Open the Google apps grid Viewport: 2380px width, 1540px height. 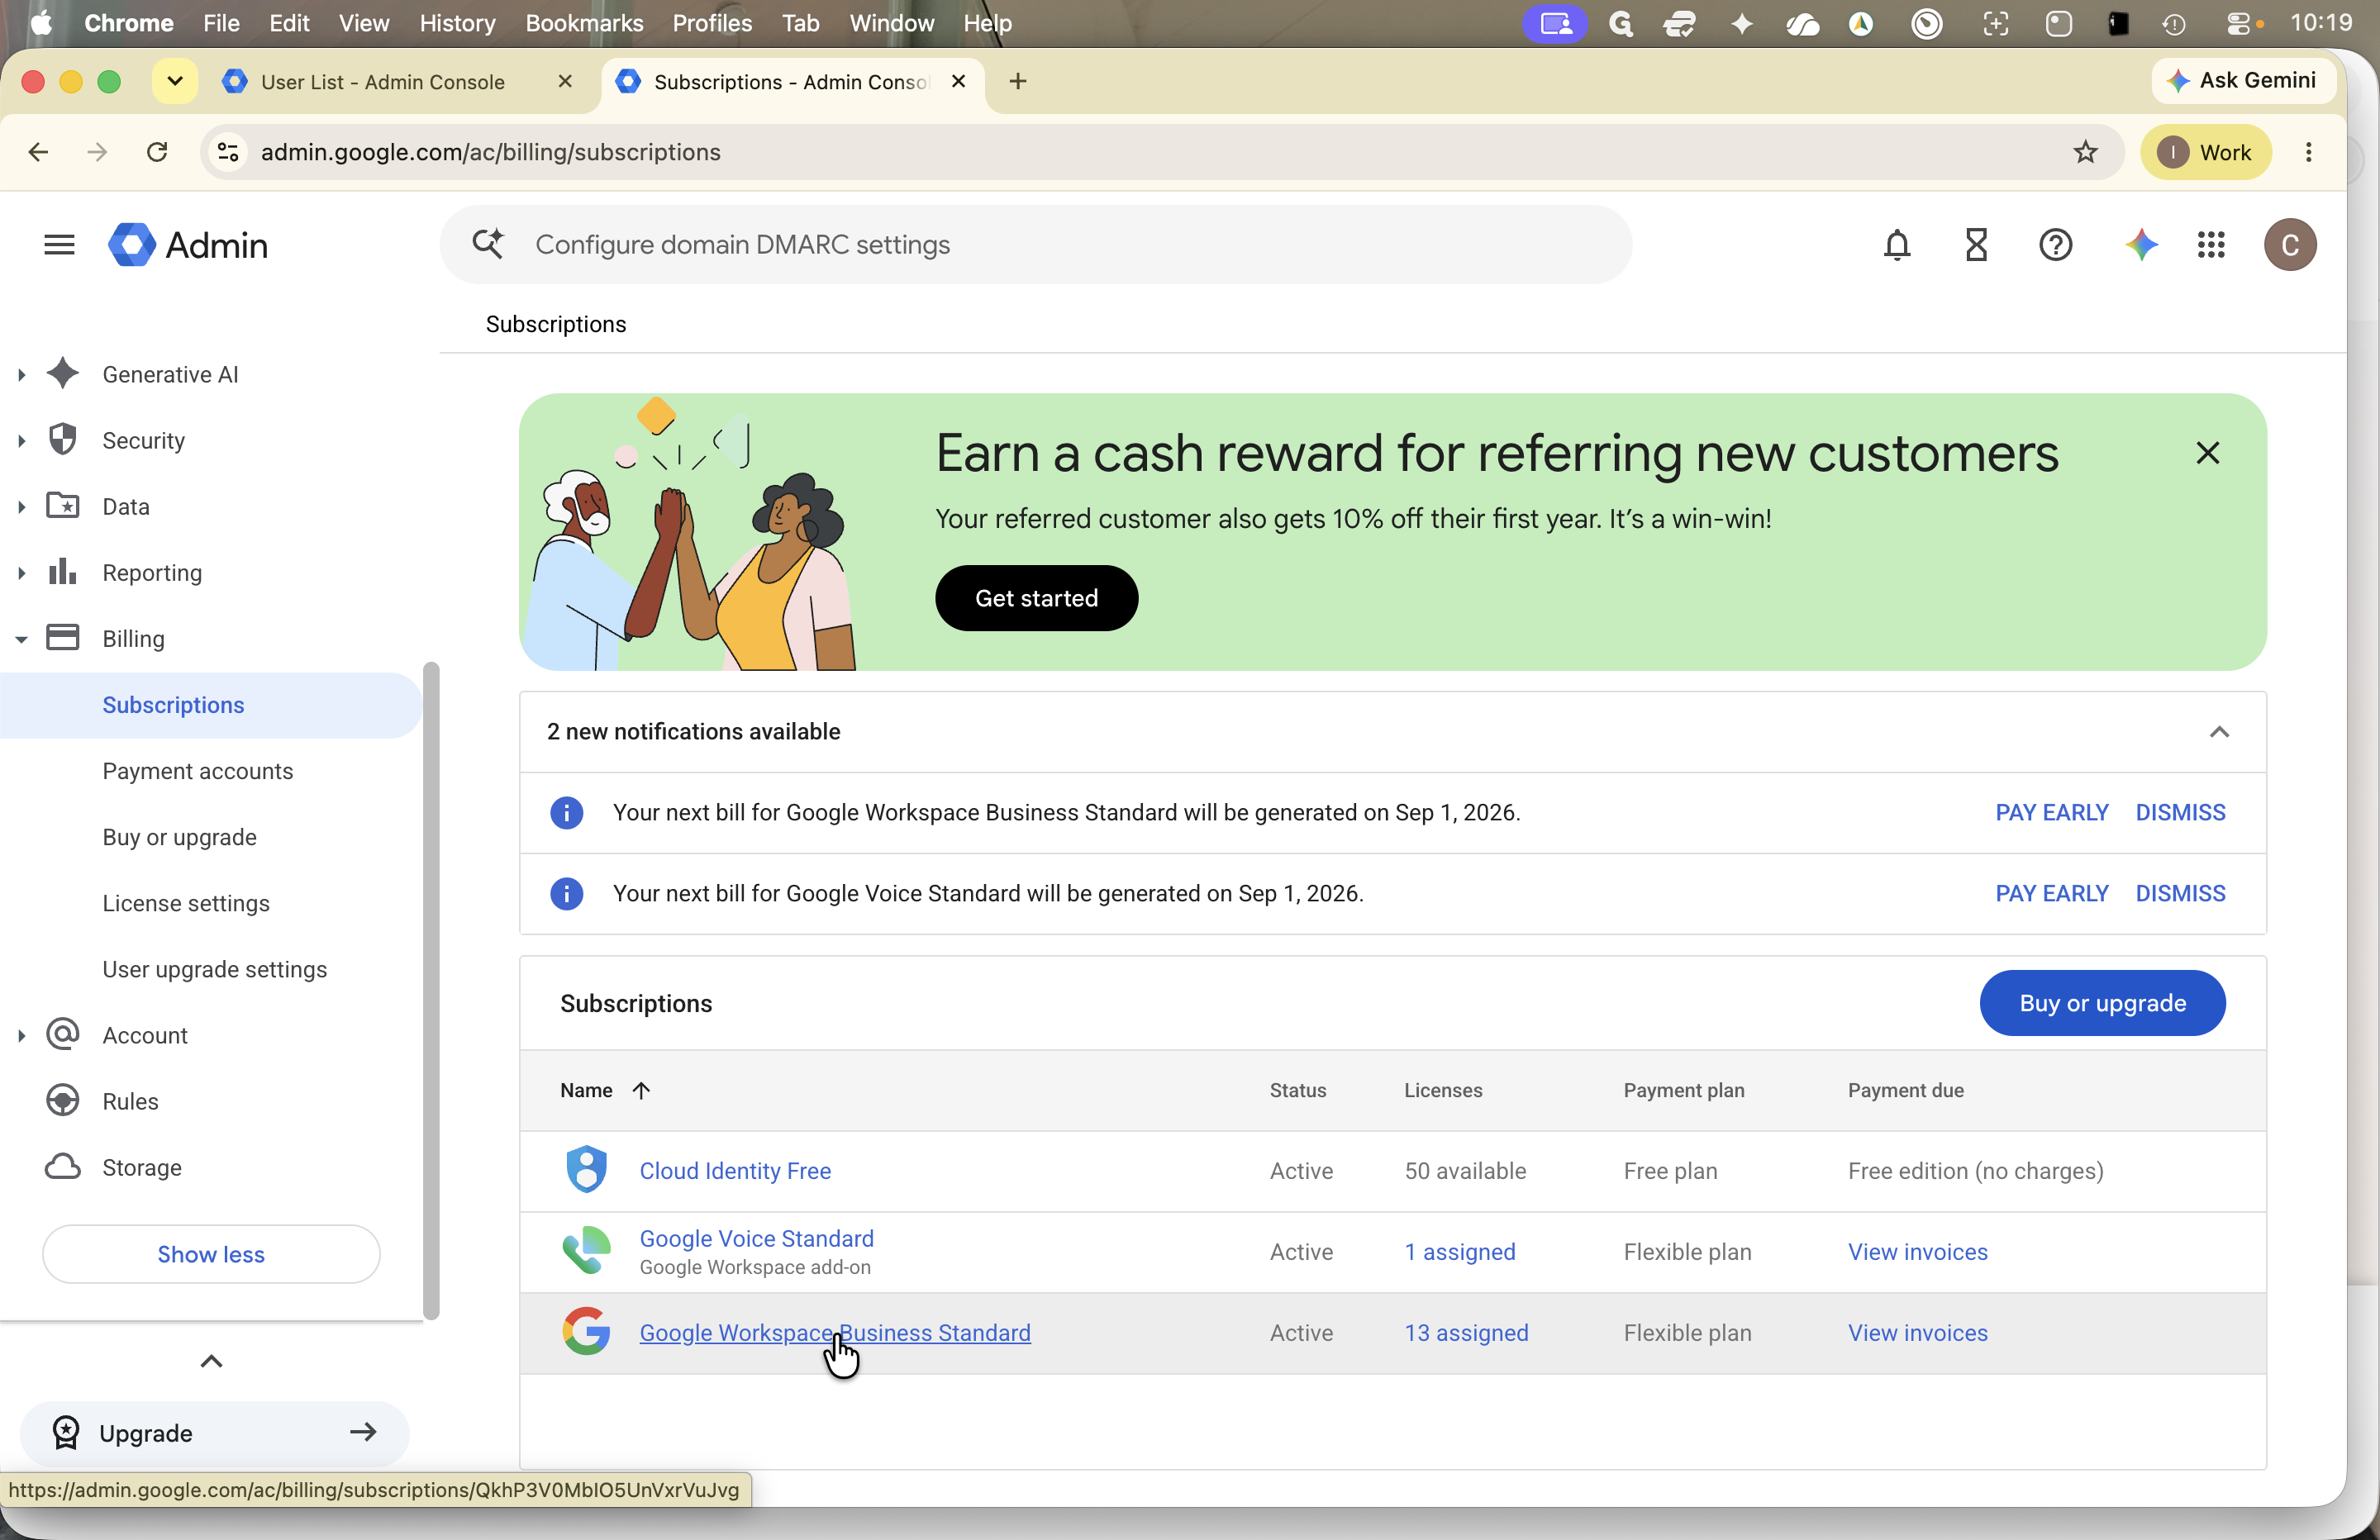click(2211, 245)
